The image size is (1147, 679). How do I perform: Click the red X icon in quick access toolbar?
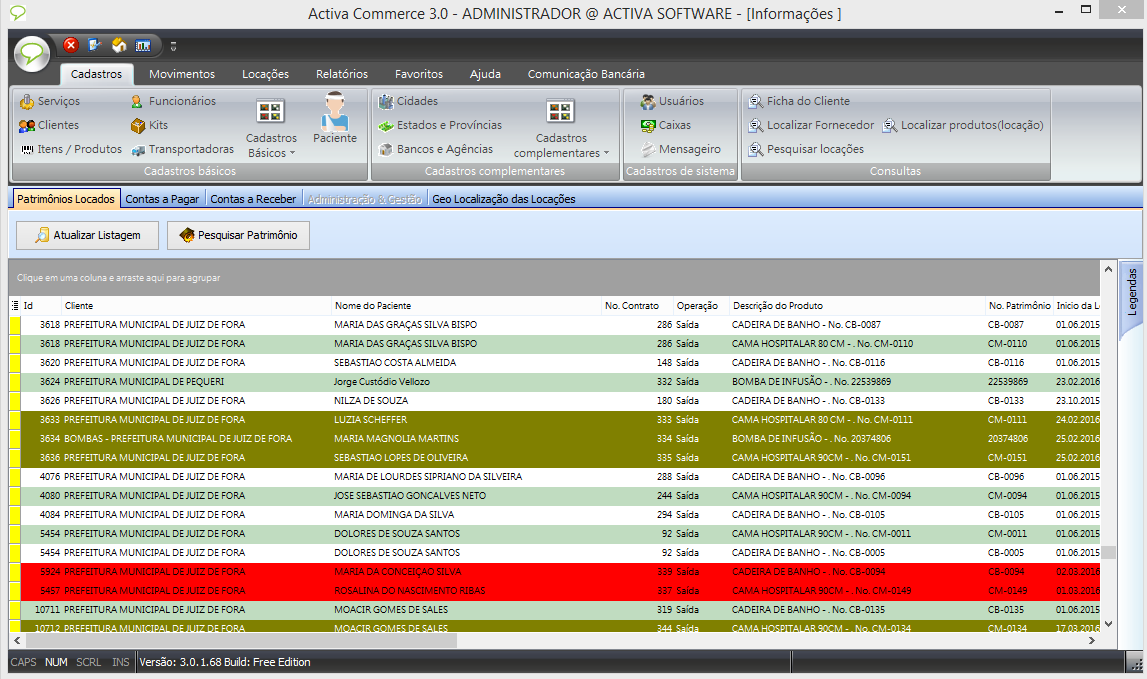pos(71,45)
